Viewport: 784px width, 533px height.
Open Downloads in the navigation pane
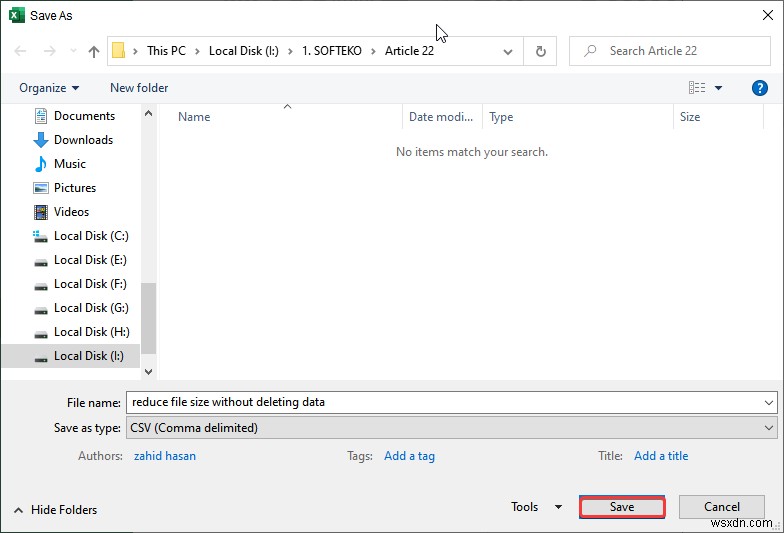tap(83, 140)
